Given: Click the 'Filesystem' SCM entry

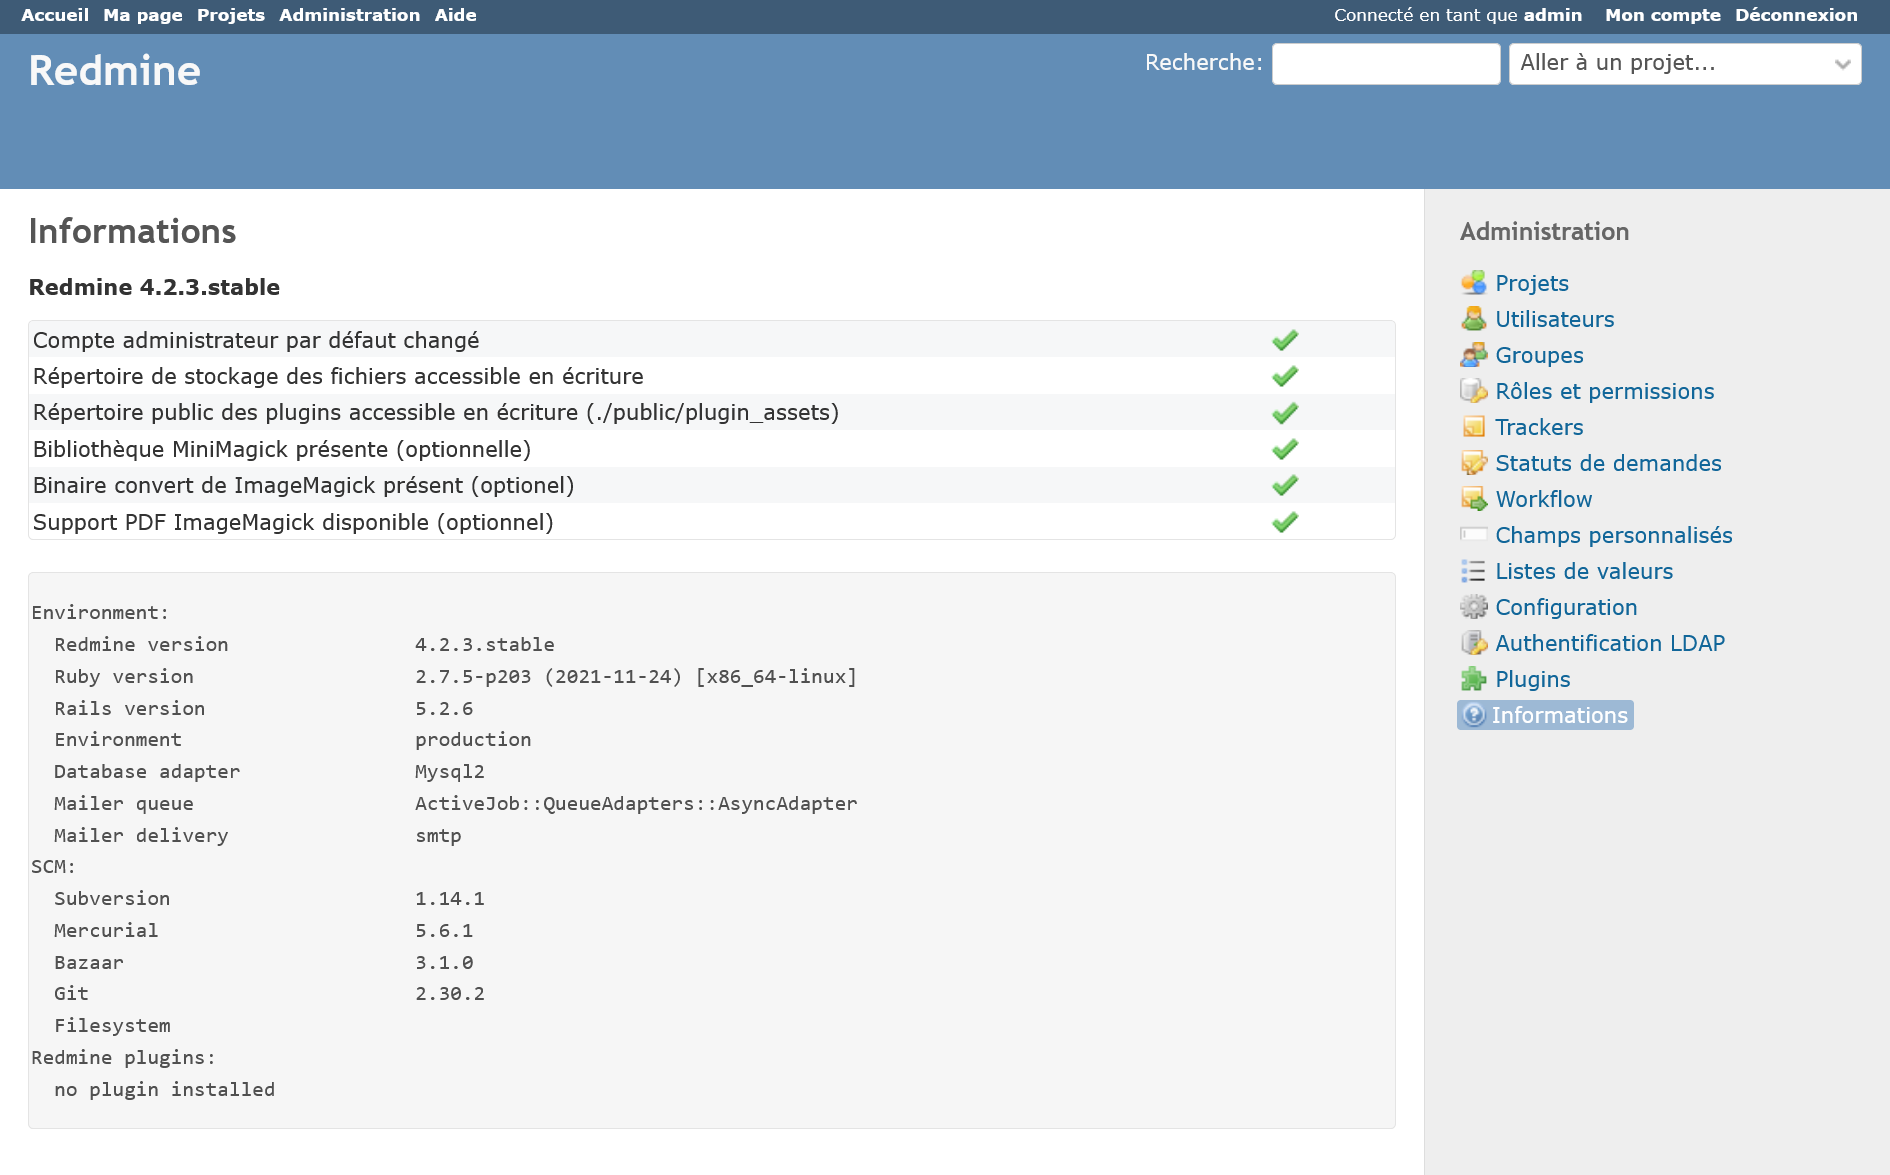Looking at the screenshot, I should click(112, 1026).
